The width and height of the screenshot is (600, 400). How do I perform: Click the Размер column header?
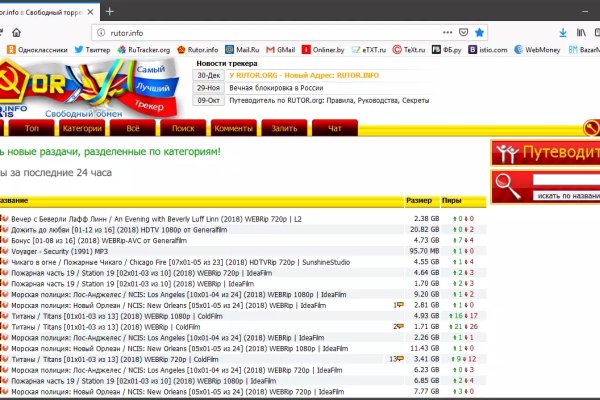pos(420,200)
